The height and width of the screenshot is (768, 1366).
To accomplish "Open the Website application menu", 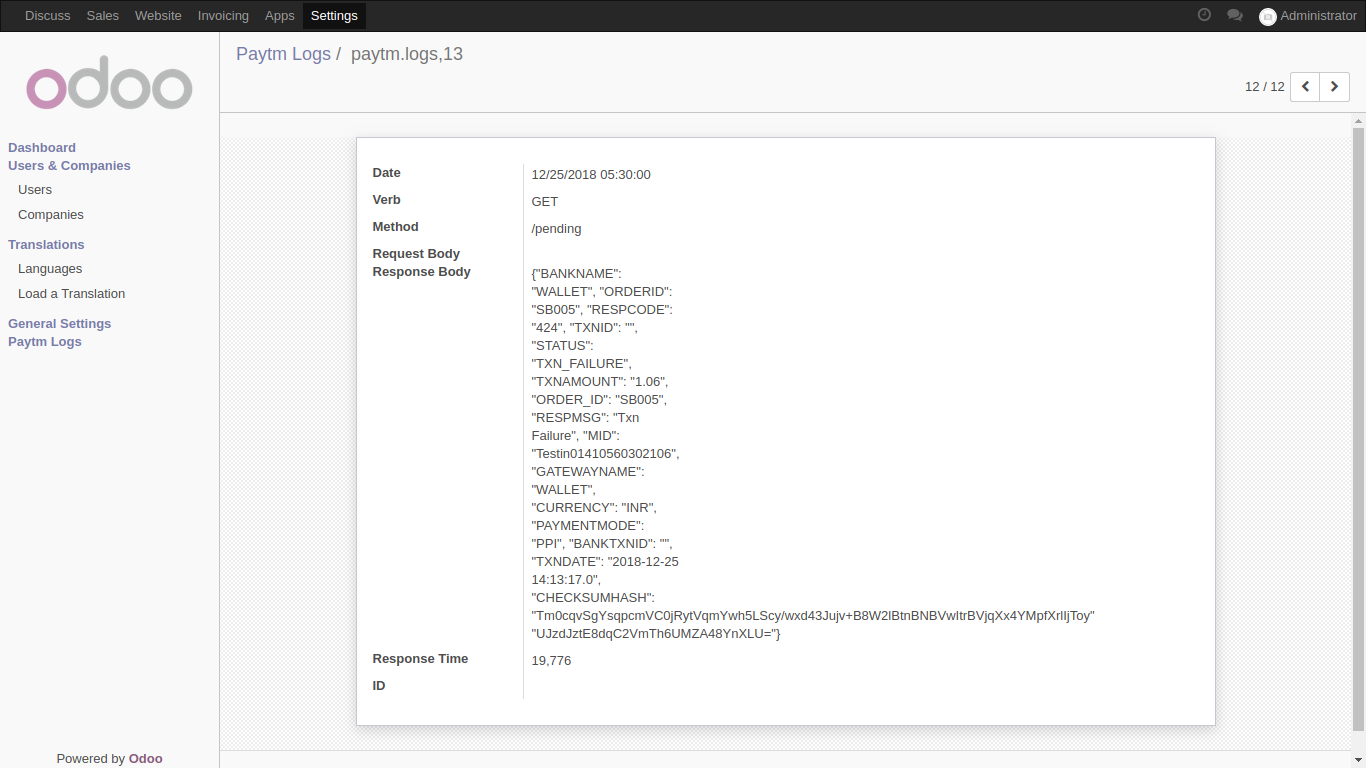I will (x=157, y=15).
